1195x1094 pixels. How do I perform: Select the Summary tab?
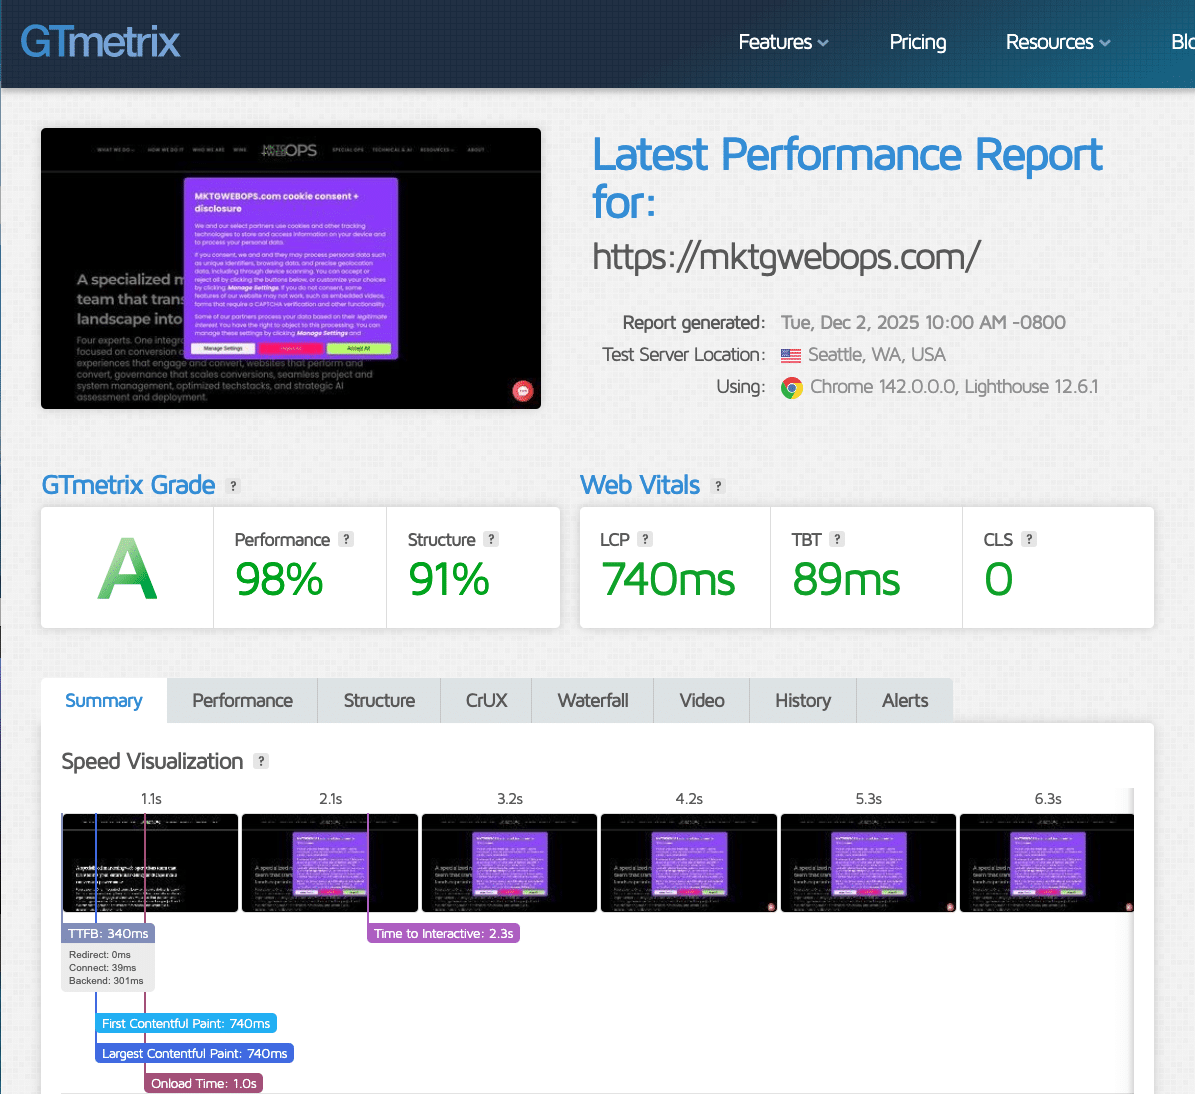(x=104, y=700)
